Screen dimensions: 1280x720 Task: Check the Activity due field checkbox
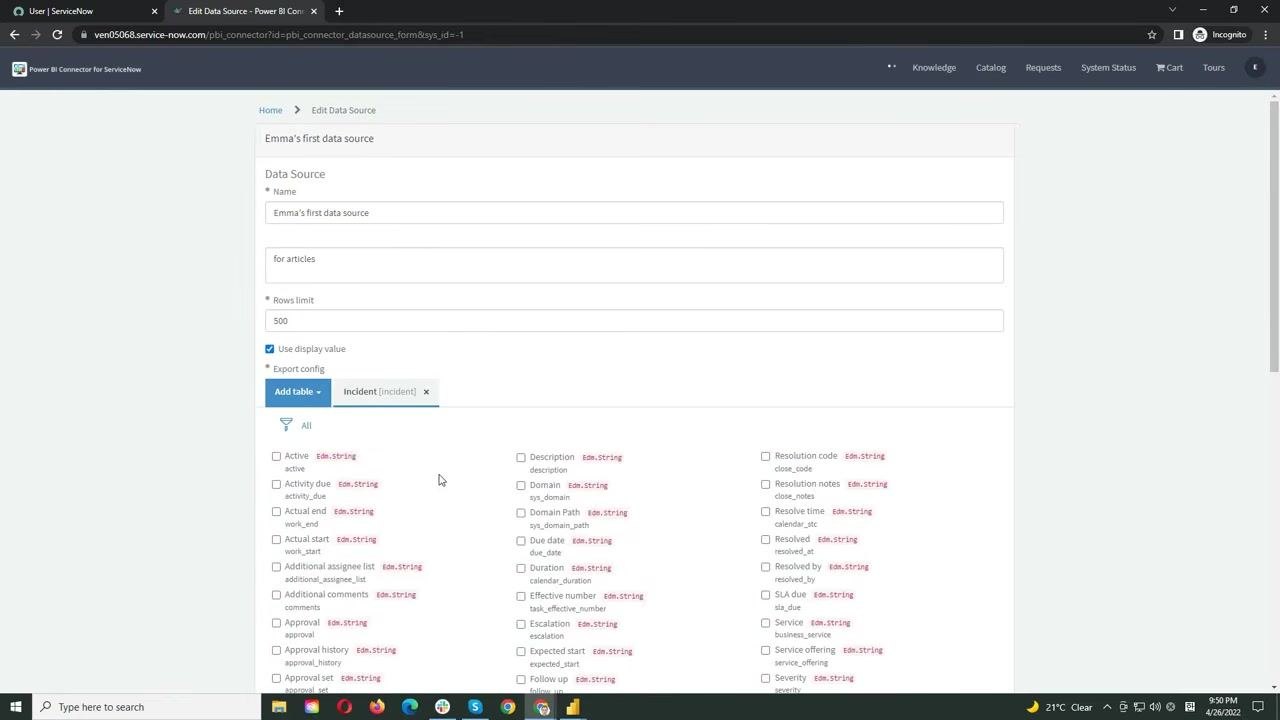pyautogui.click(x=276, y=484)
